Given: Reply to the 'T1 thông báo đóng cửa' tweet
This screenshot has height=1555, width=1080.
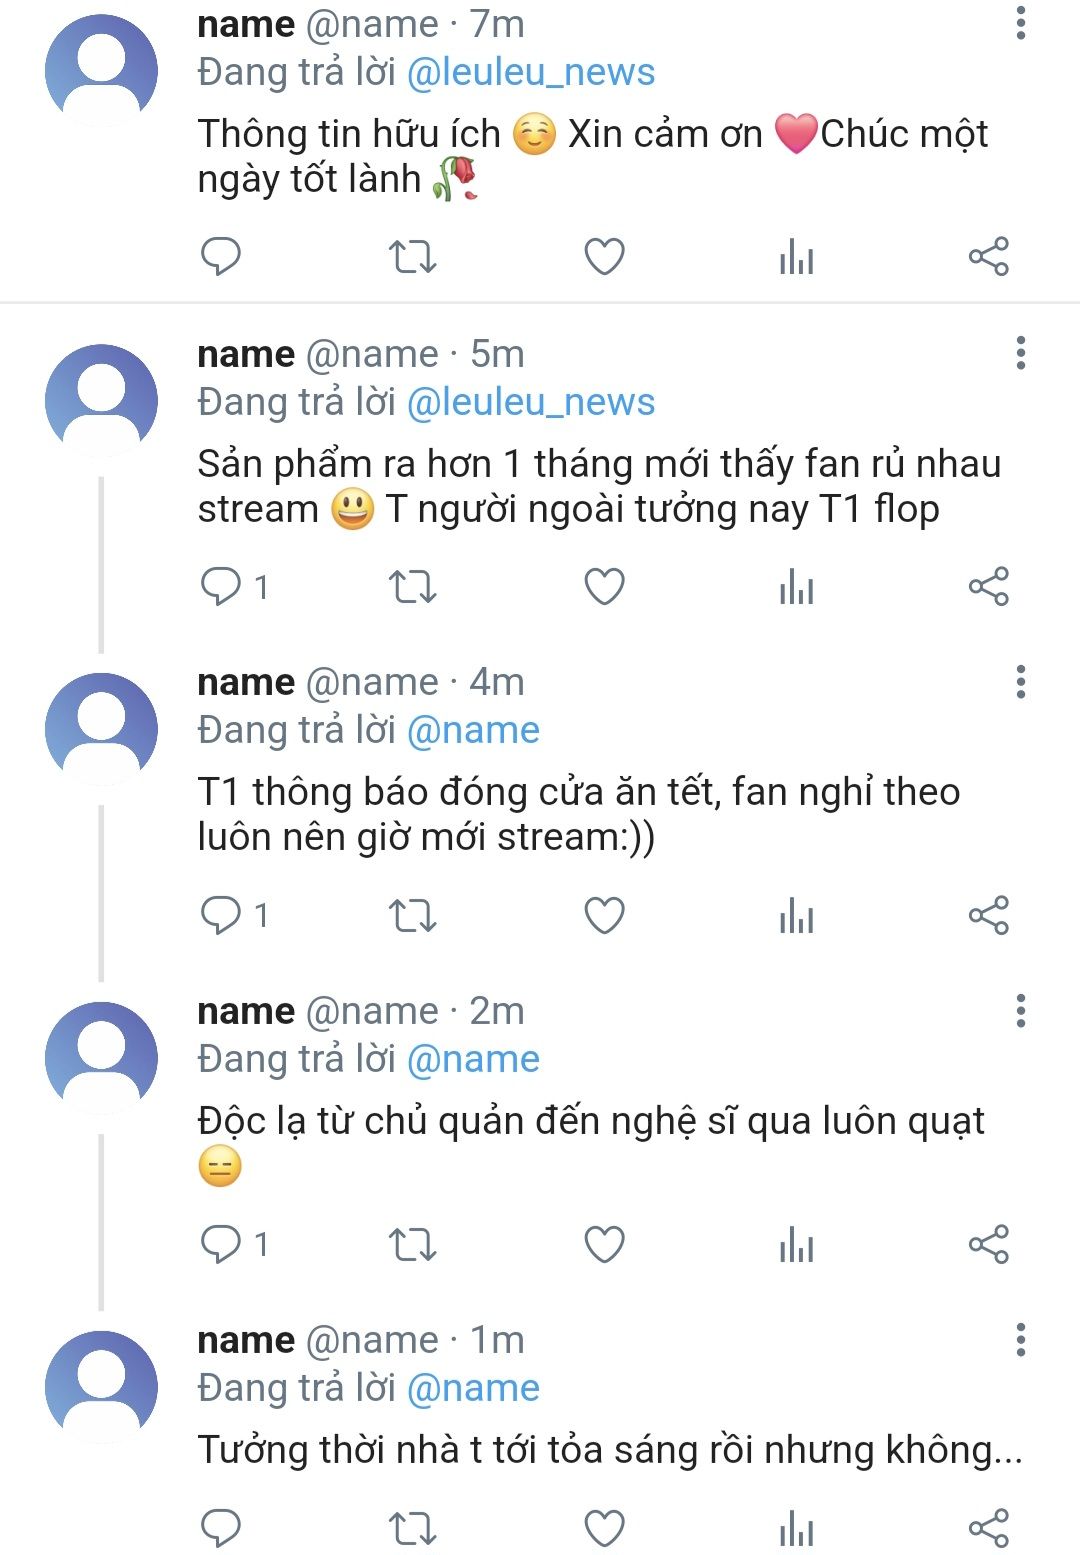Looking at the screenshot, I should pos(221,915).
